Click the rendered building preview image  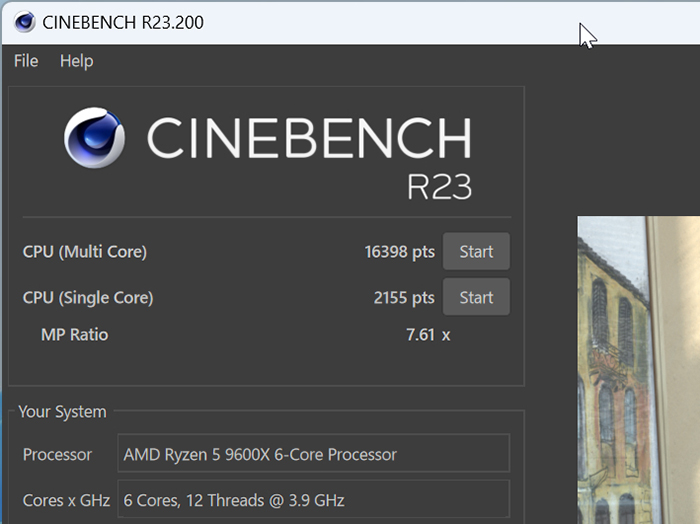tap(638, 370)
